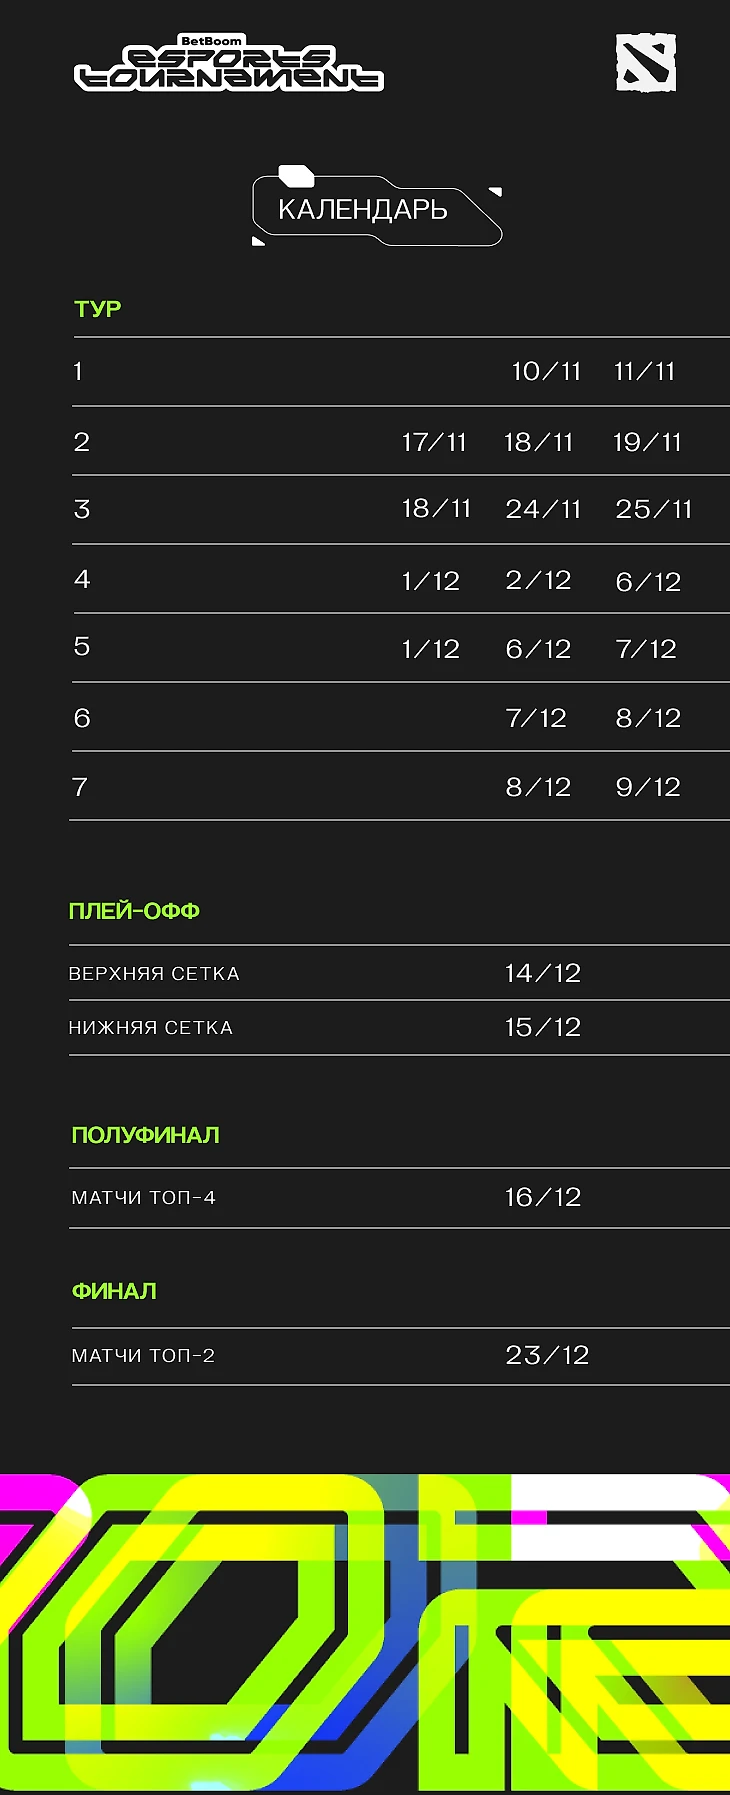
Task: Click the ФИНАЛ section heading
Action: click(x=114, y=1291)
